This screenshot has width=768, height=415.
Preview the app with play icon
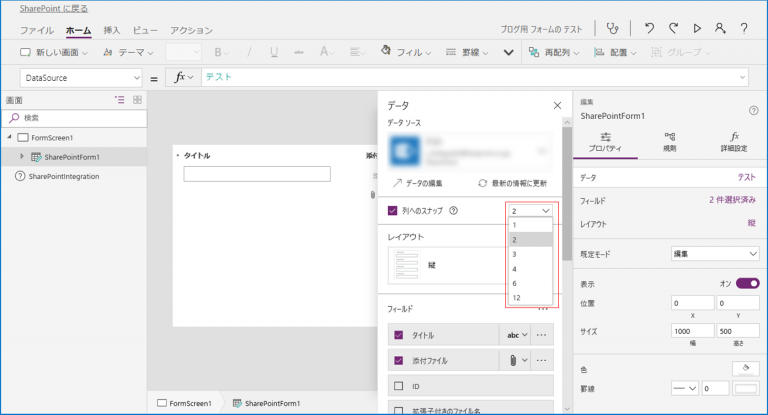coord(697,29)
